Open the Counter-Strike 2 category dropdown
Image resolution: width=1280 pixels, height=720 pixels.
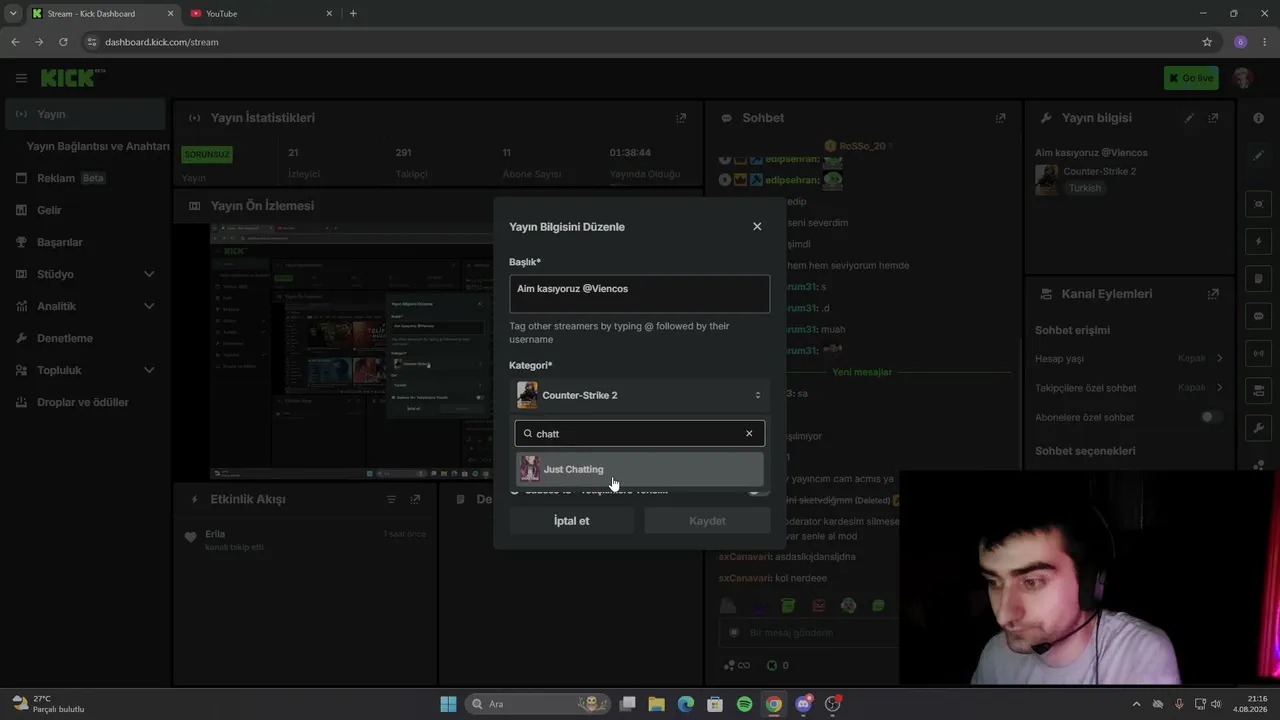point(640,395)
